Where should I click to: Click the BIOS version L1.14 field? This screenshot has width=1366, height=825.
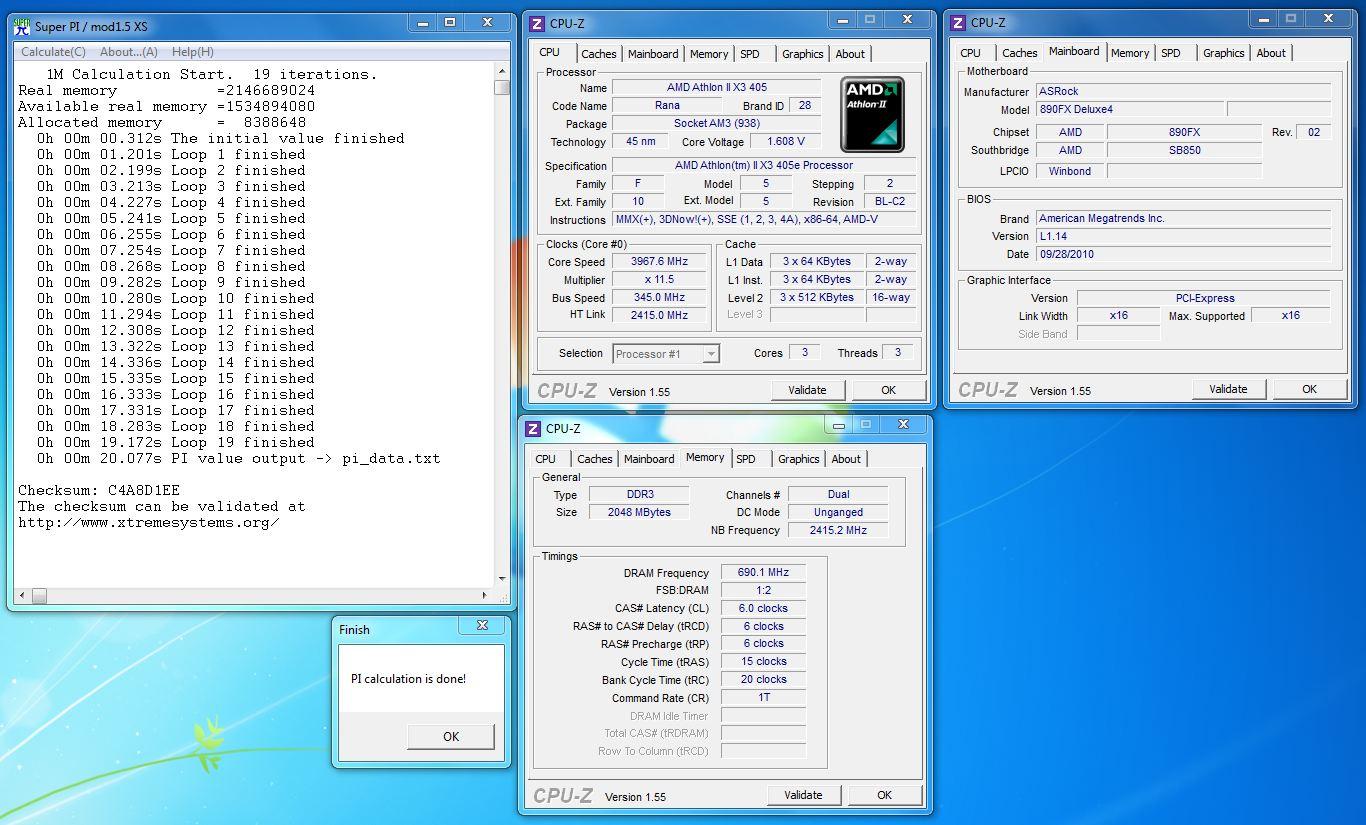coord(1183,236)
